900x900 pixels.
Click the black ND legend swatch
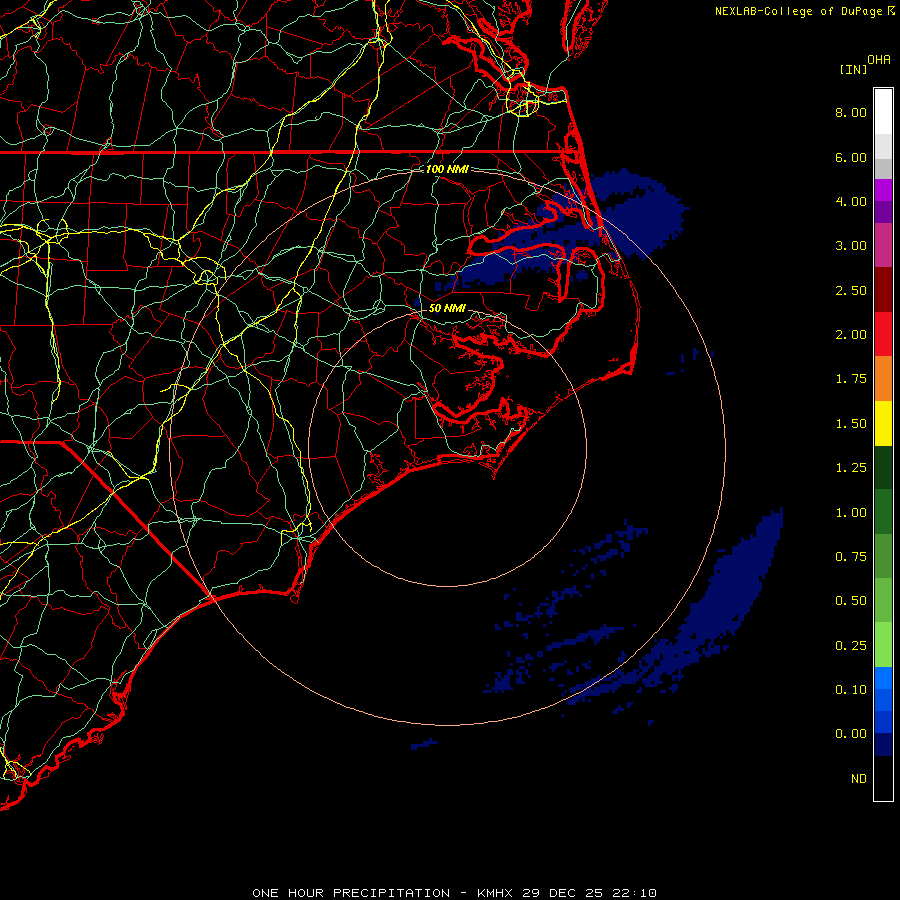883,778
